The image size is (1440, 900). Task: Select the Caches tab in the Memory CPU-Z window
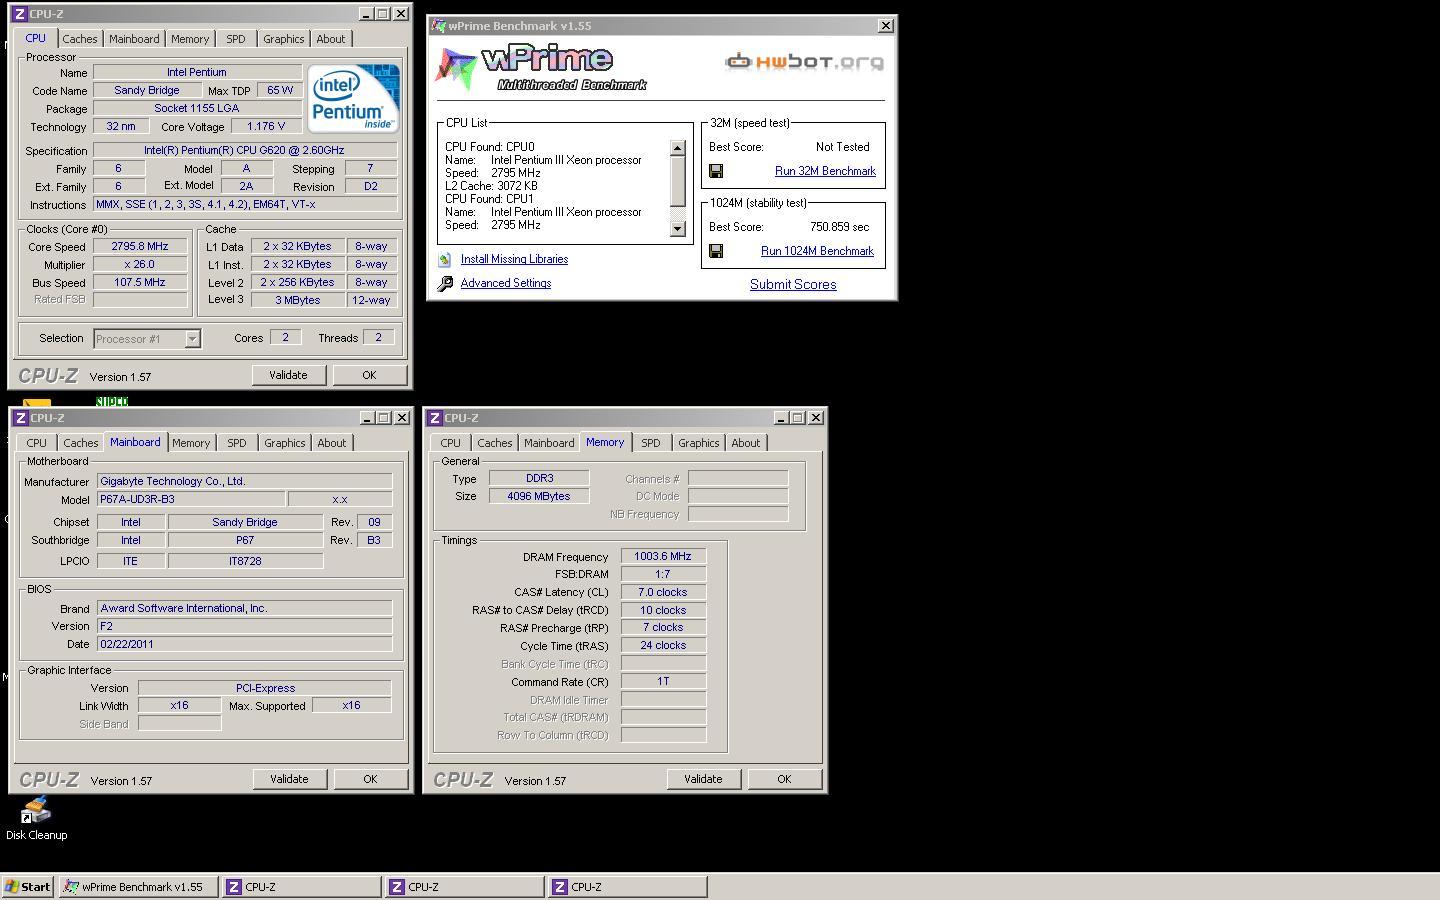pos(495,443)
